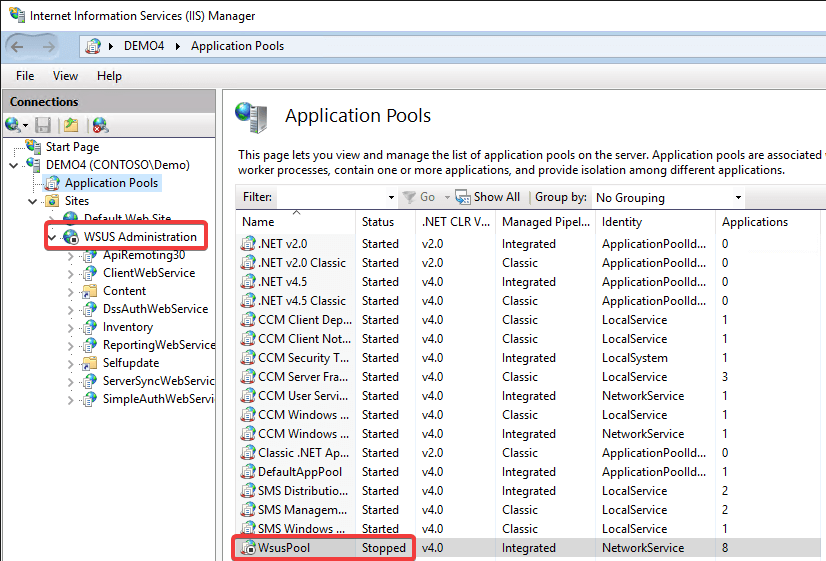Click the Stopped status of WsusPool
The width and height of the screenshot is (826, 561).
click(x=384, y=548)
